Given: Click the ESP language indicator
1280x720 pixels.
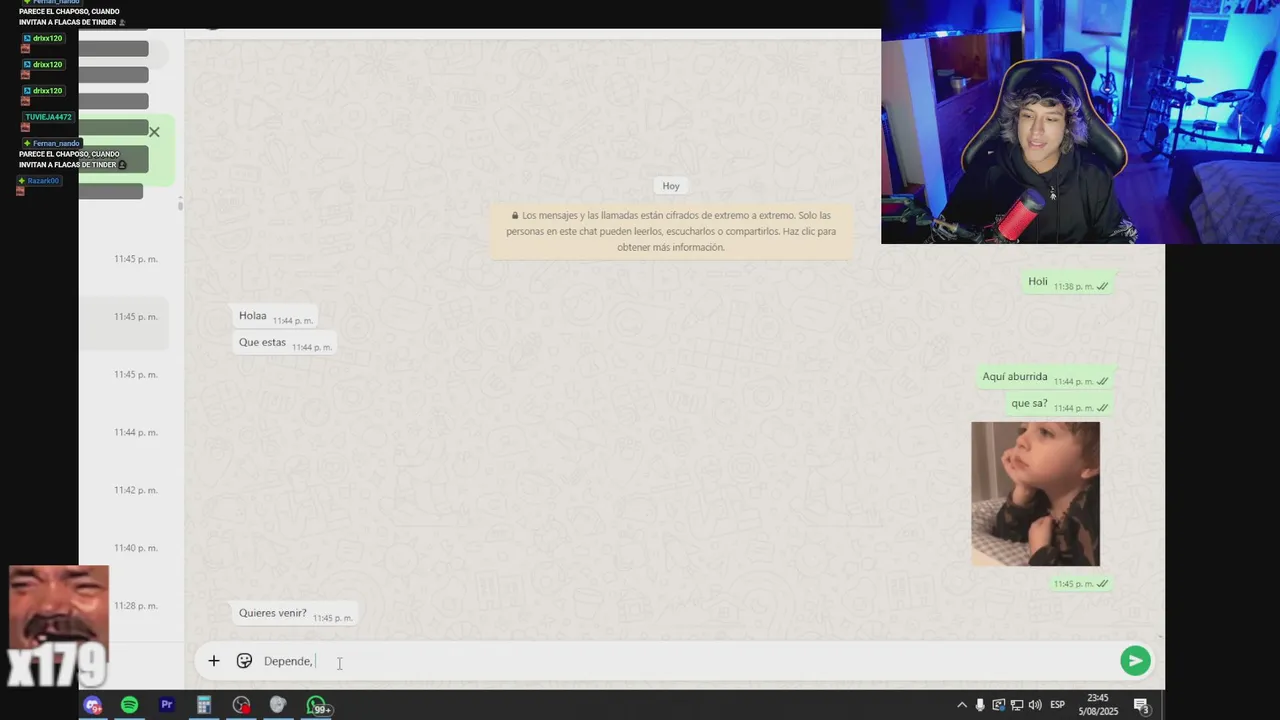Looking at the screenshot, I should coord(1057,705).
